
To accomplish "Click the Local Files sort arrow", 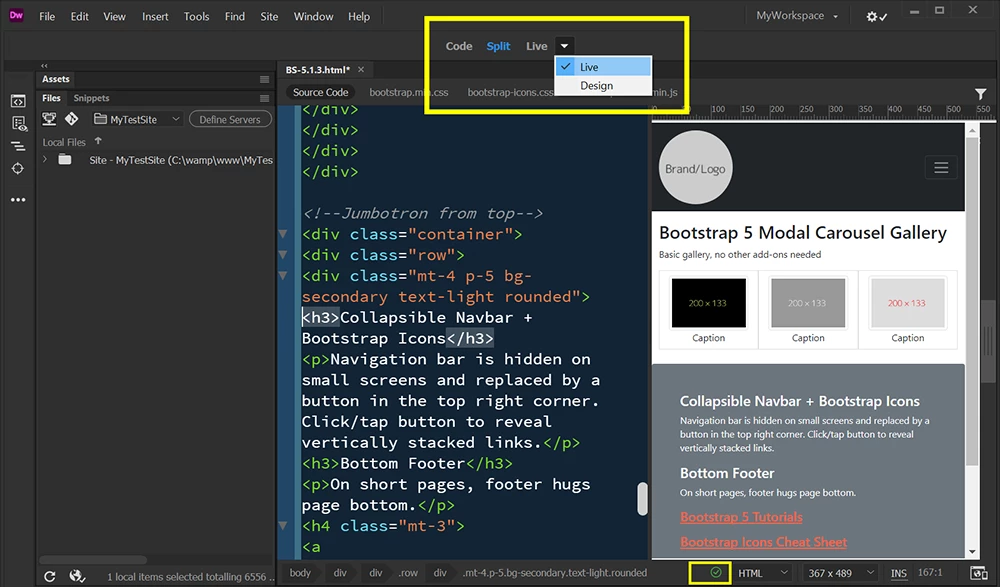I will [98, 141].
